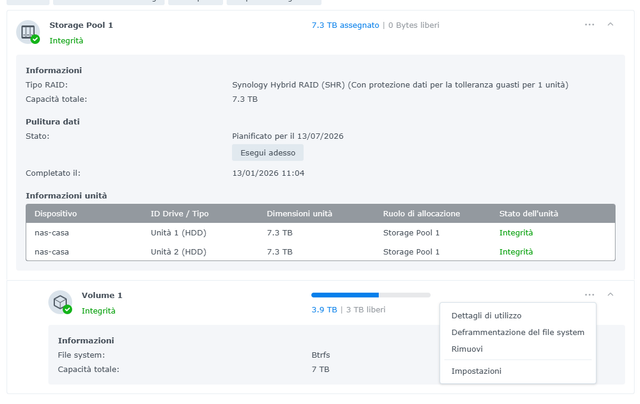This screenshot has height=404, width=640.
Task: Collapse the Storage Pool 1 section
Action: (x=610, y=24)
